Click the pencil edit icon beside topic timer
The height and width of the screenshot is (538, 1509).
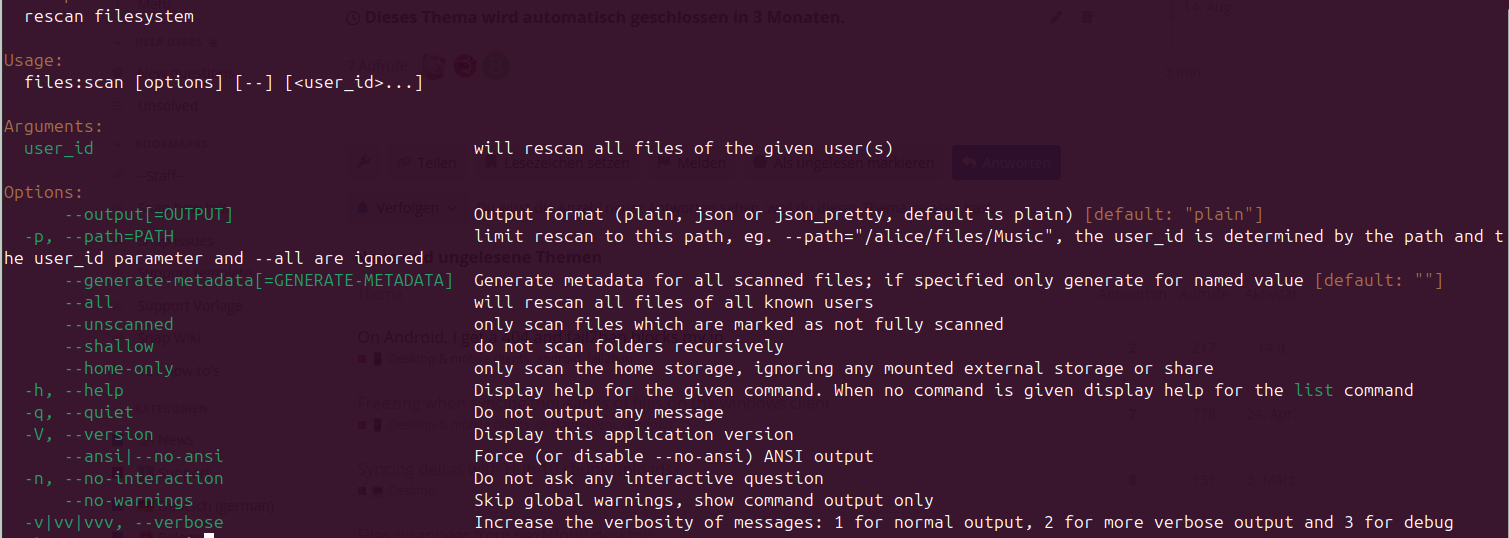click(1057, 17)
